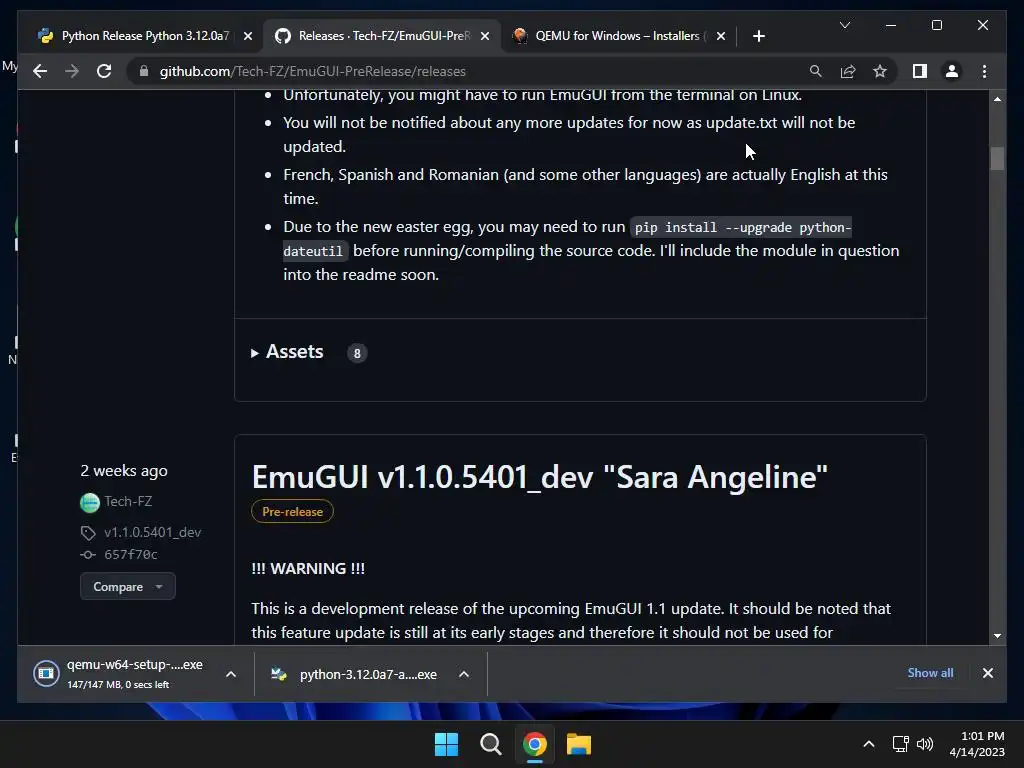This screenshot has height=768, width=1024.
Task: Open the Windows Start menu
Action: 447,744
